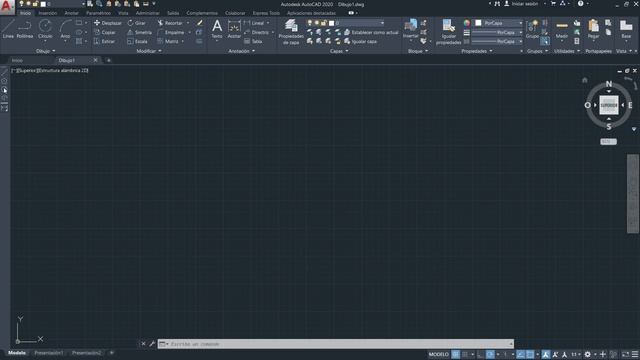
Task: Expand the Propiedades panel
Action: (x=477, y=51)
